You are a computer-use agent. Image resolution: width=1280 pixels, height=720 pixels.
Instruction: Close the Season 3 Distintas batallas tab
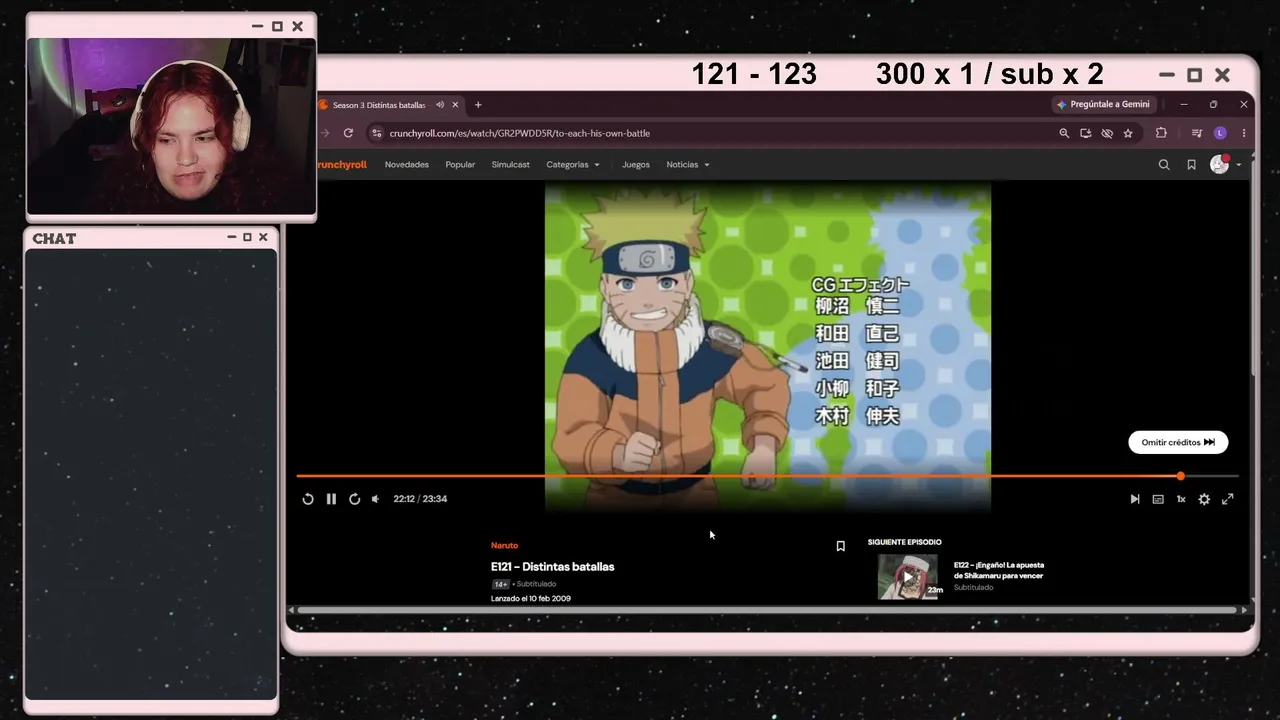[455, 105]
